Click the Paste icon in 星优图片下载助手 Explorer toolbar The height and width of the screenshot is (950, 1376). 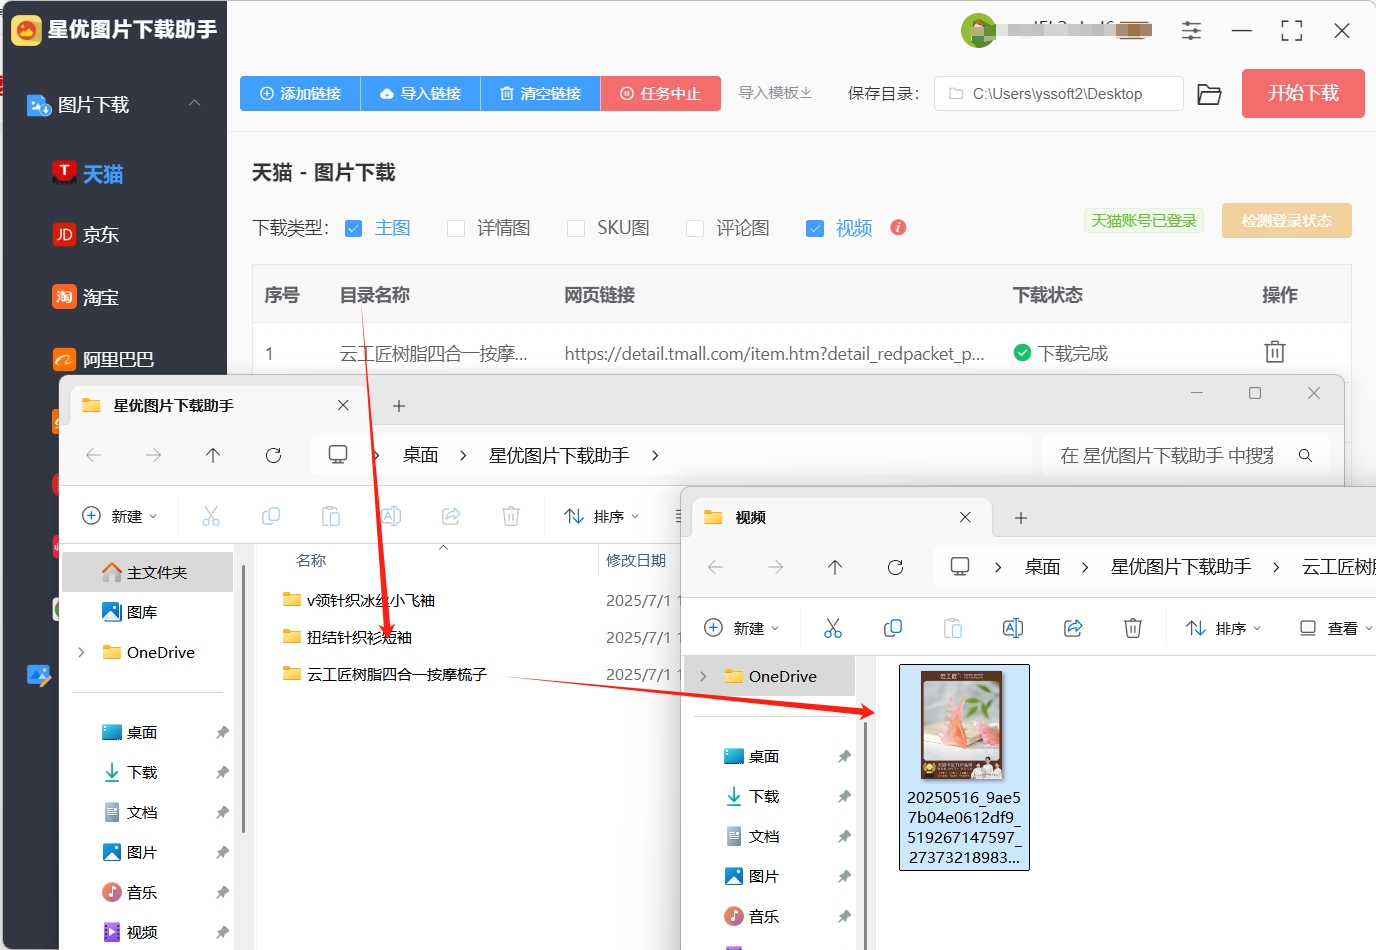(x=330, y=516)
